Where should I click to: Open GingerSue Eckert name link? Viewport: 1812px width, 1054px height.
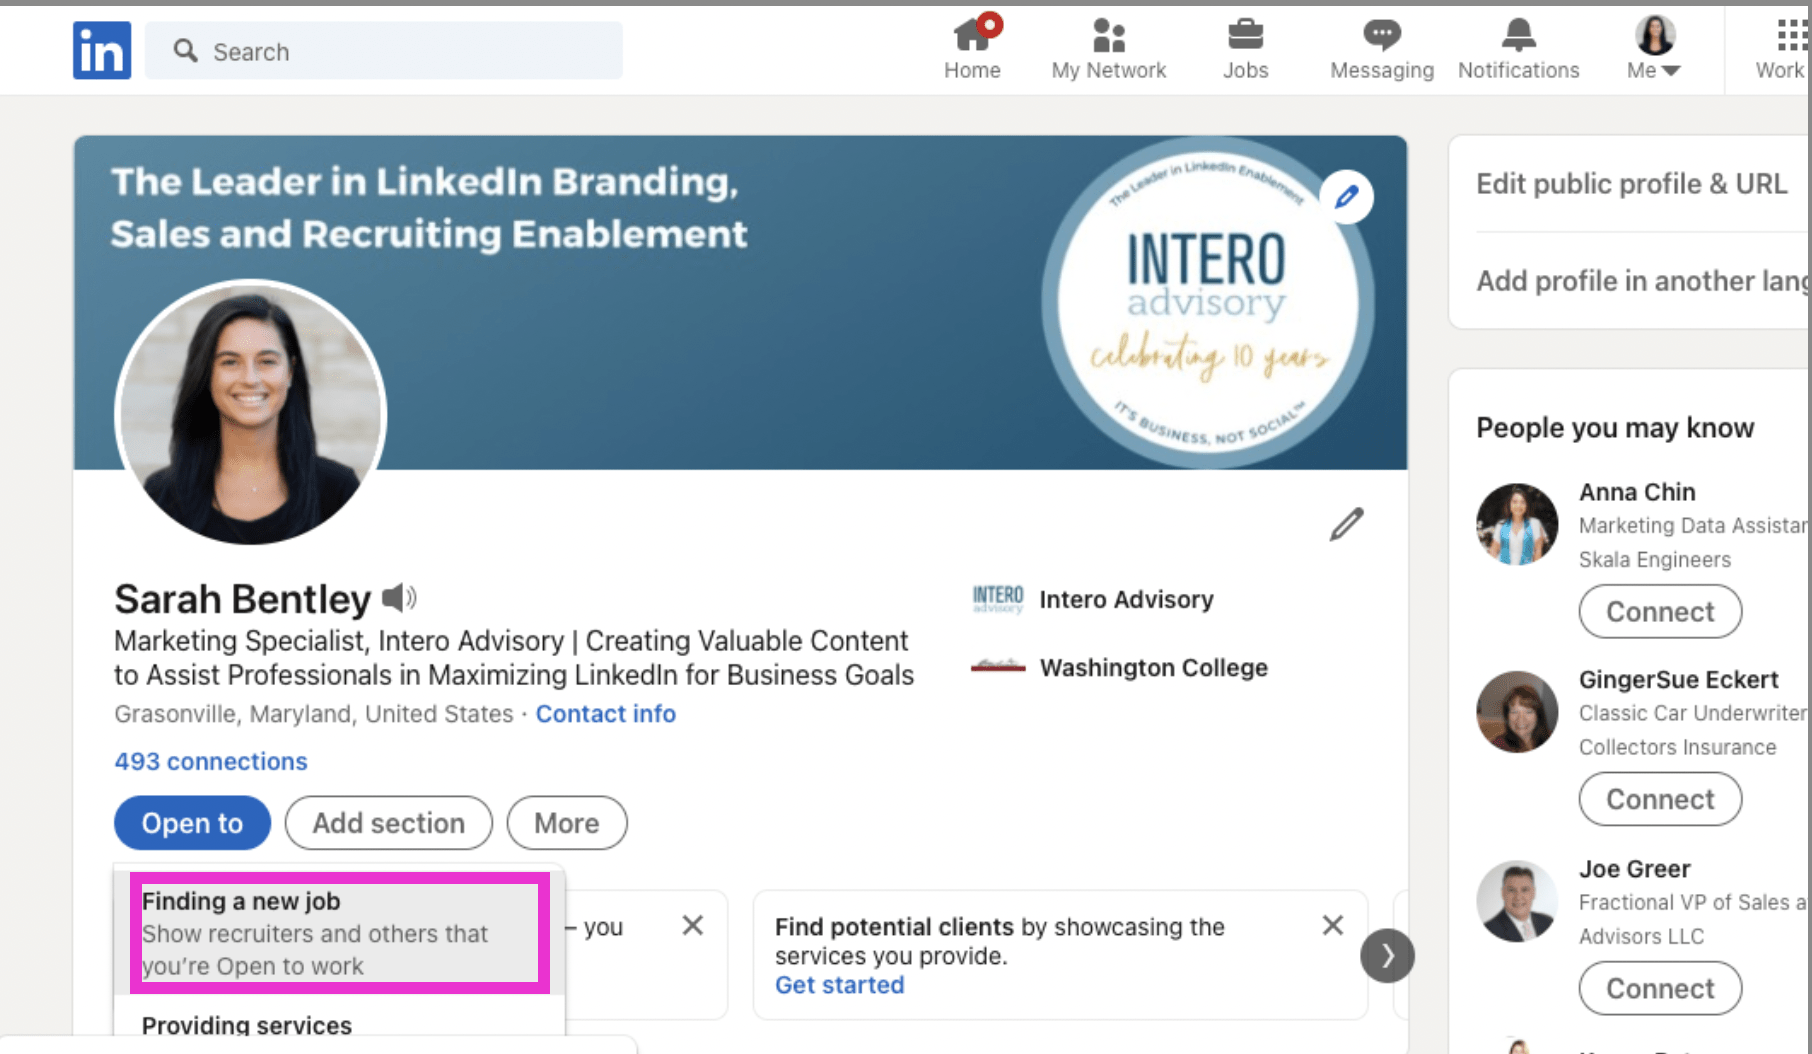pyautogui.click(x=1678, y=680)
